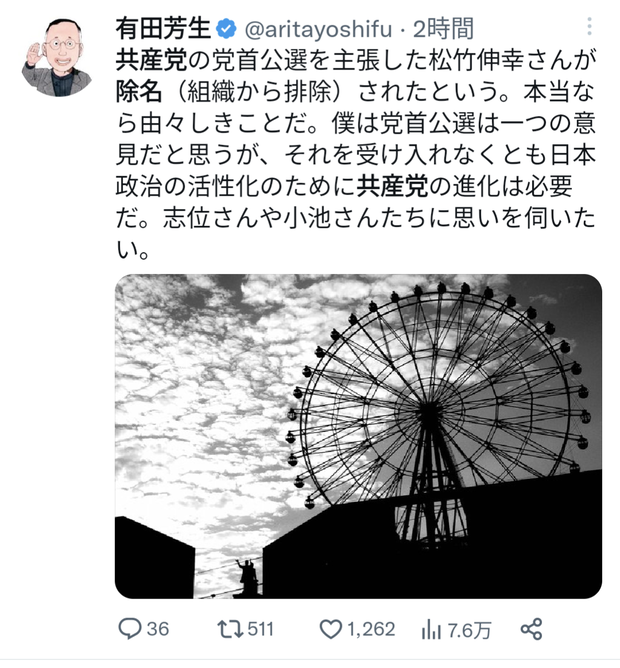This screenshot has height=668, width=620.
Task: Click the second bold 共産党 before の進化
Action: point(392,186)
